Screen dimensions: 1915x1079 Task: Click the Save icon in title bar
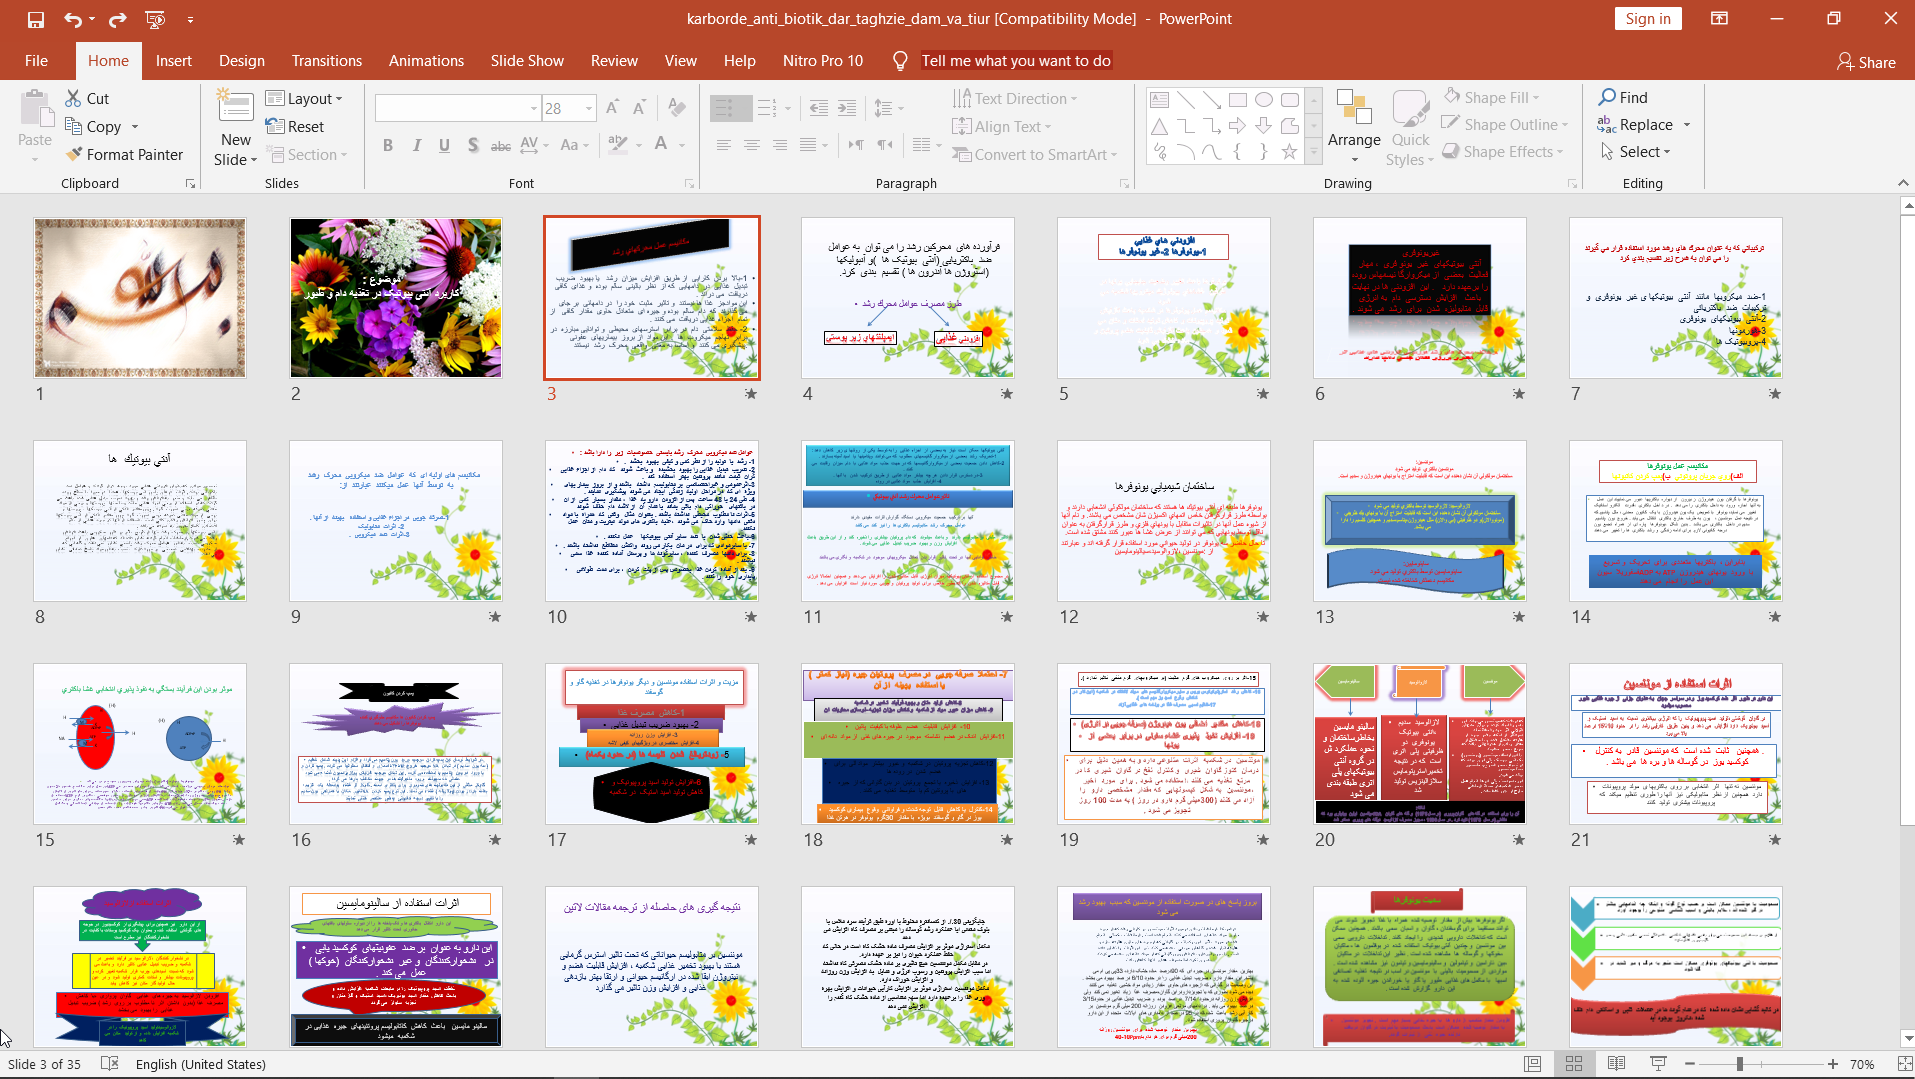(x=36, y=19)
